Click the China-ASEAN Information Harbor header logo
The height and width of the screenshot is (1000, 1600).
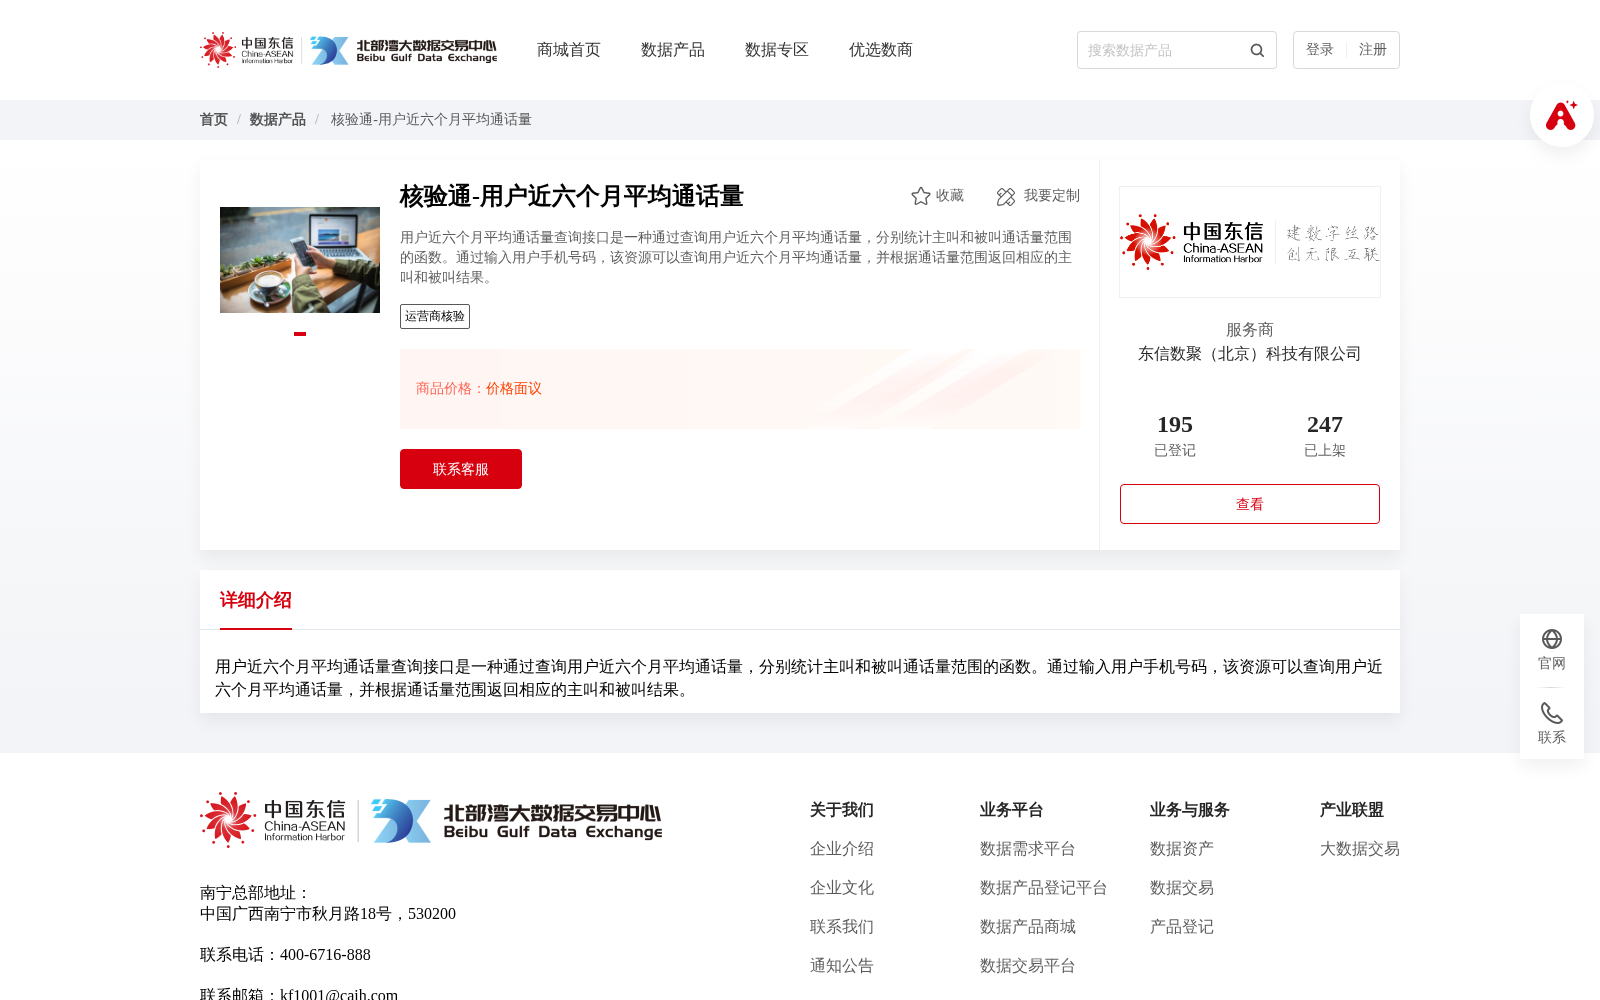pos(247,50)
